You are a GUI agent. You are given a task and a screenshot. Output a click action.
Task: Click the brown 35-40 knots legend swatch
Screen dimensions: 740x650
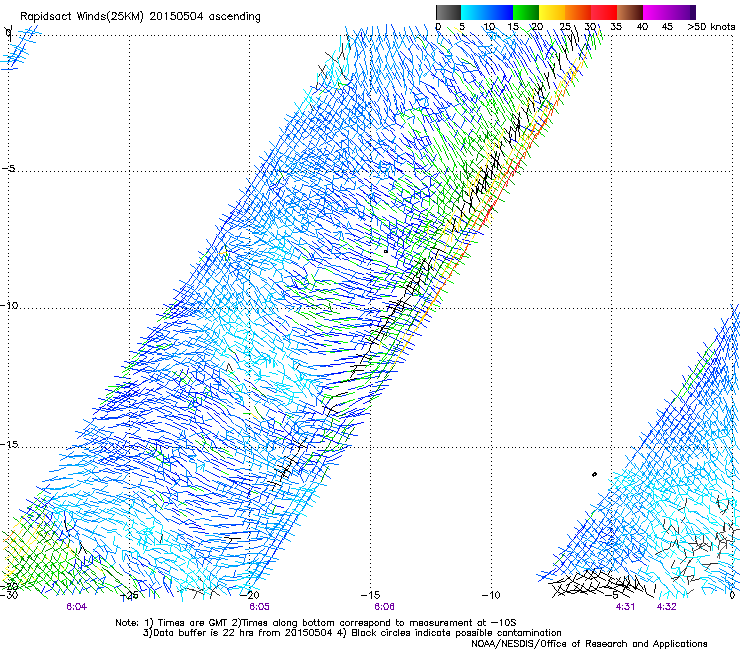pos(630,12)
